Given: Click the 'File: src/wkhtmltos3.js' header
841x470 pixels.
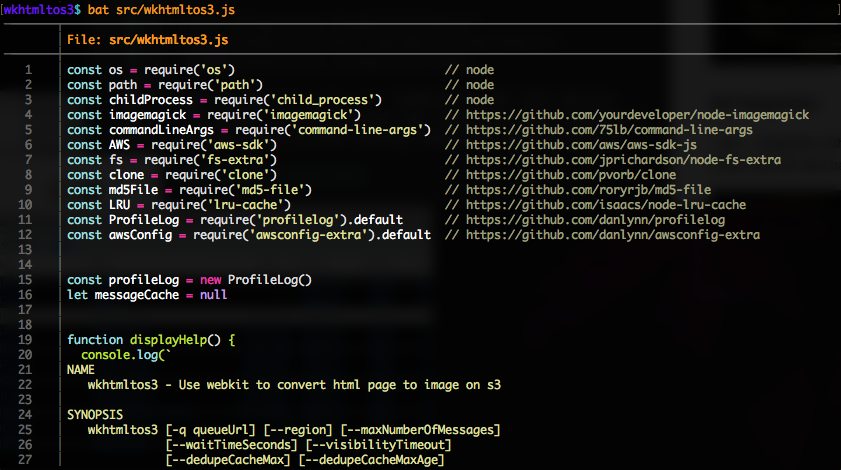Looking at the screenshot, I should pos(147,40).
